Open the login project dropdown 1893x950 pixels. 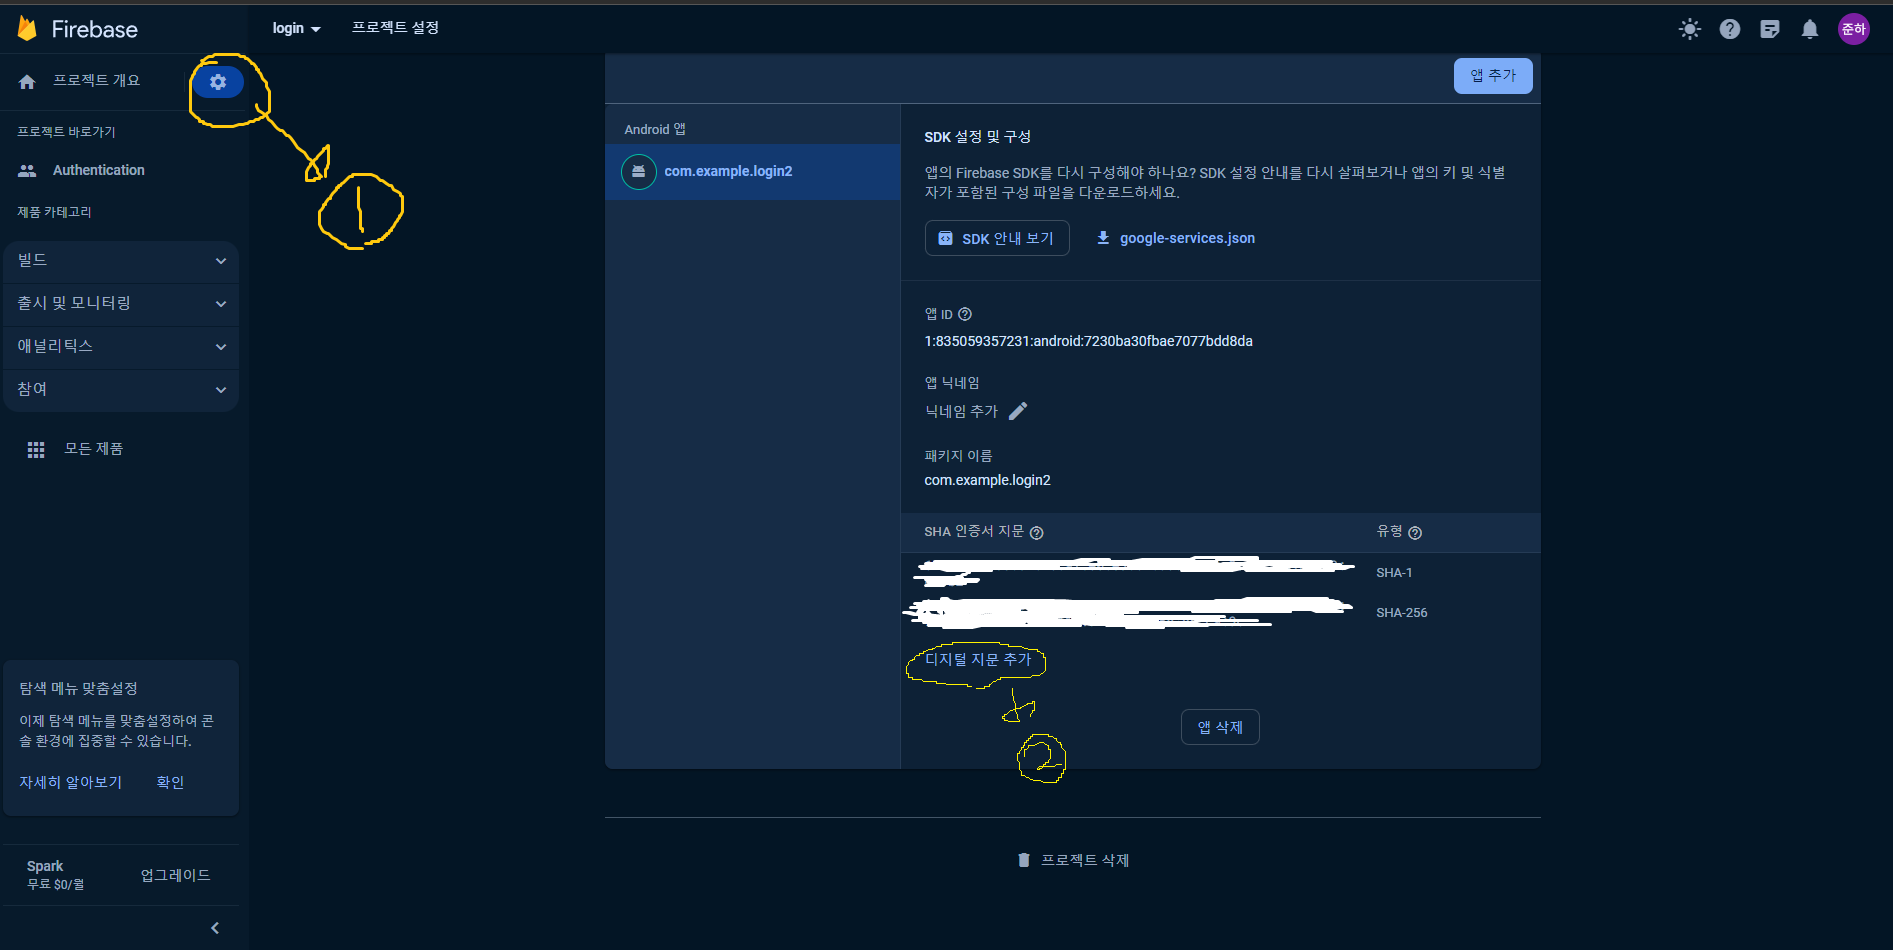pos(296,28)
